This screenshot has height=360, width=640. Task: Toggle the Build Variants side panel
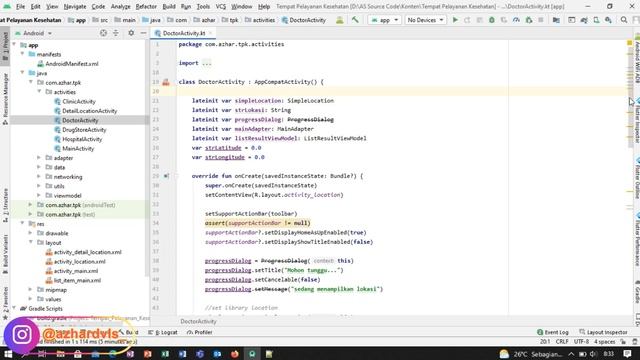pos(5,254)
